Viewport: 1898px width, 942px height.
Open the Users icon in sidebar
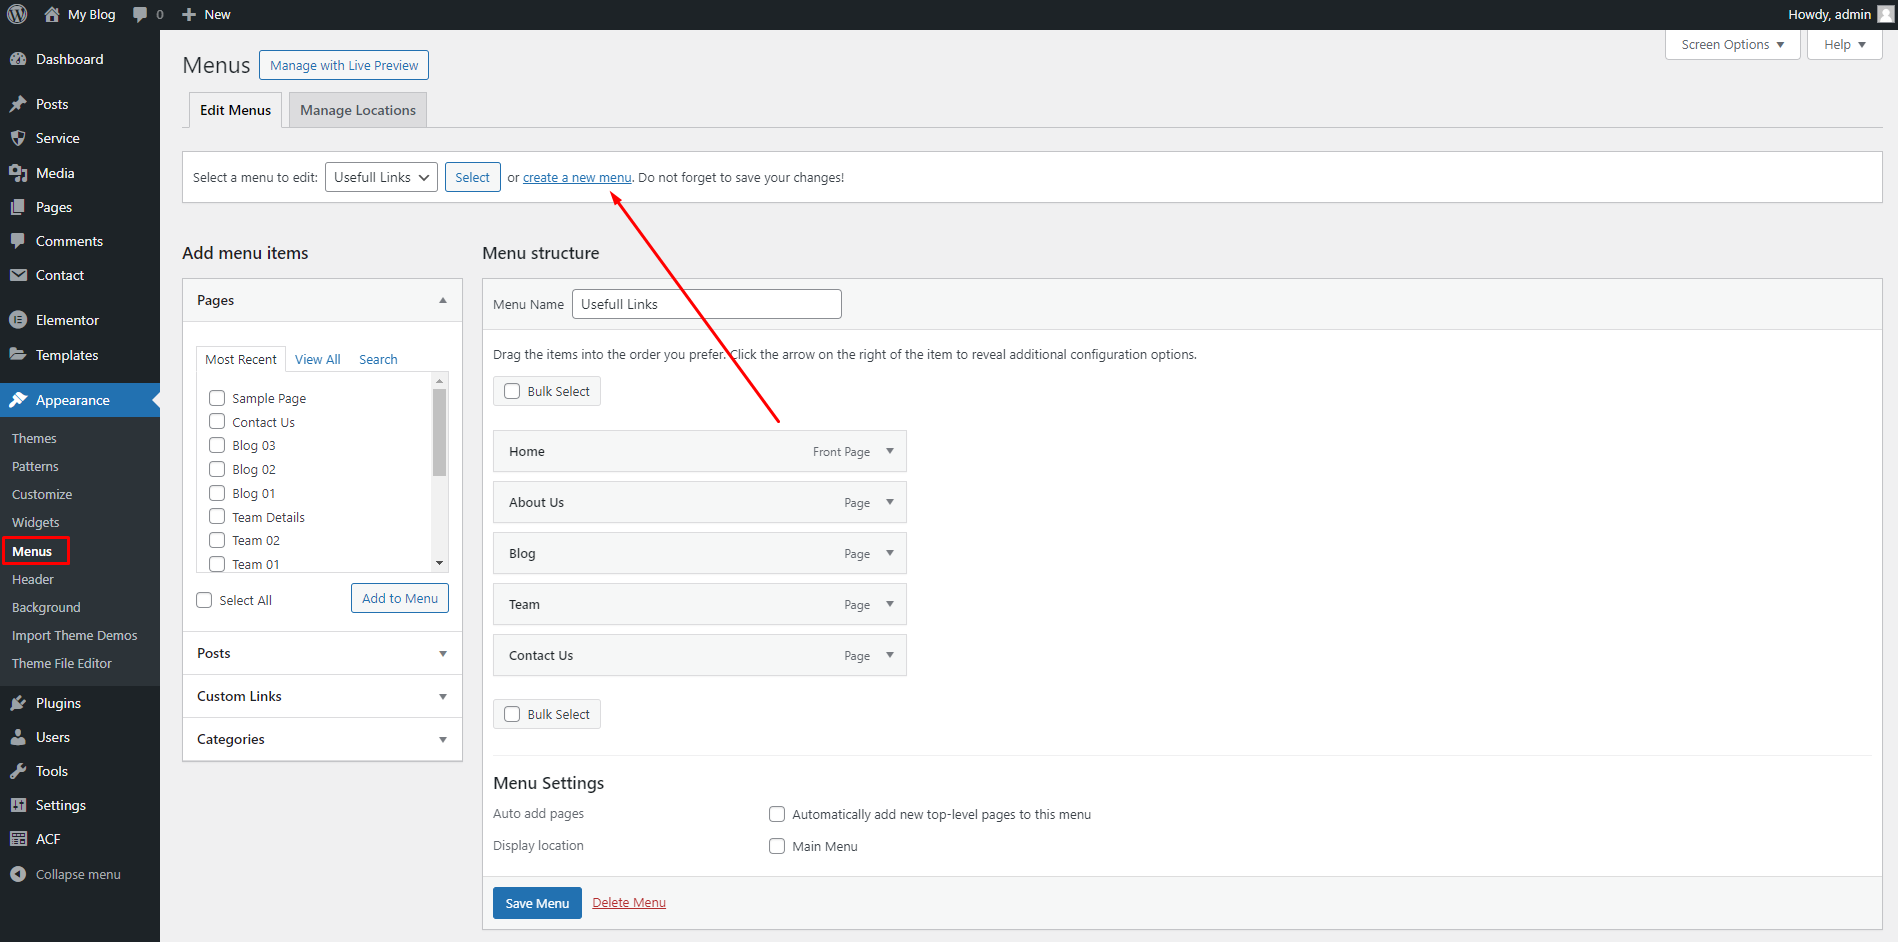click(x=18, y=737)
